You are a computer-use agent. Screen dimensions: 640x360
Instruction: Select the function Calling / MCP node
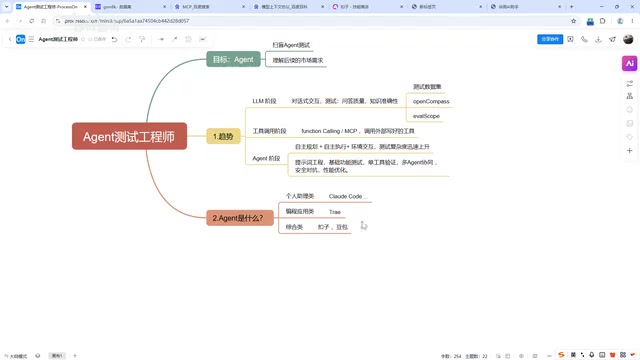358,131
